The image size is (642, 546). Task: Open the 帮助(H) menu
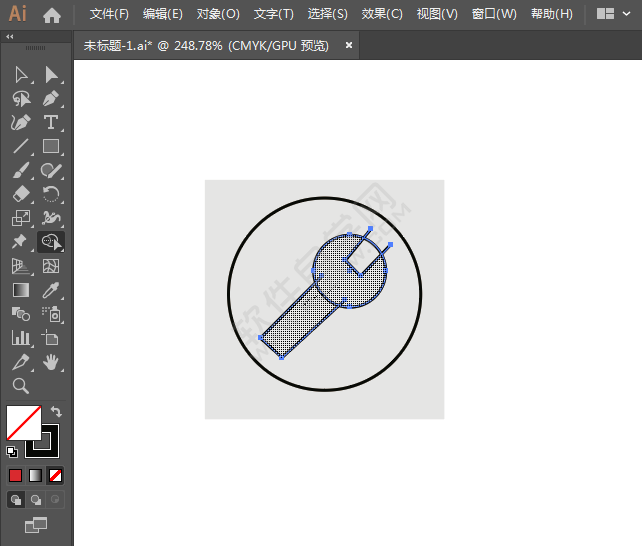pyautogui.click(x=552, y=14)
